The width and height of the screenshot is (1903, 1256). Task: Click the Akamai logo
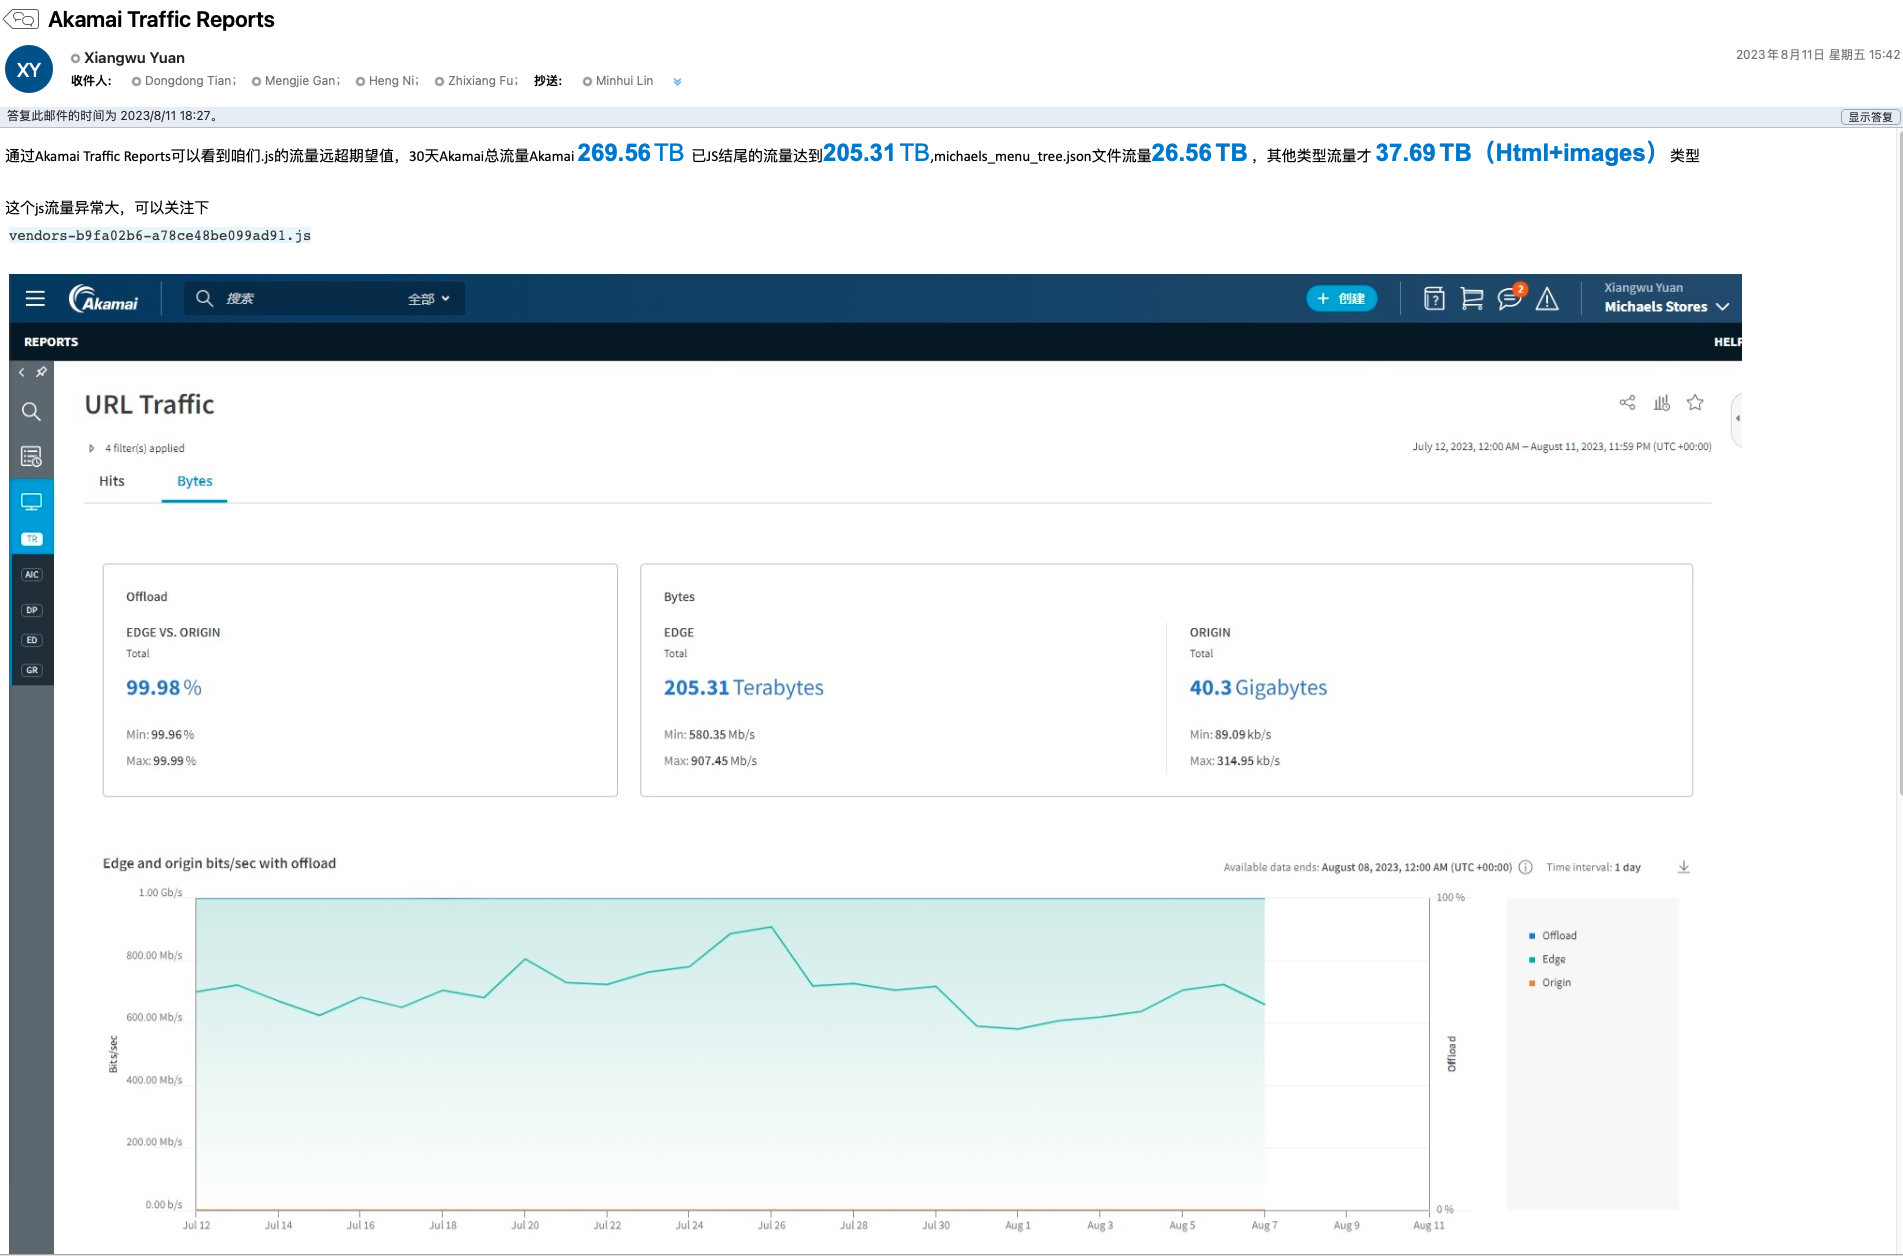point(104,299)
